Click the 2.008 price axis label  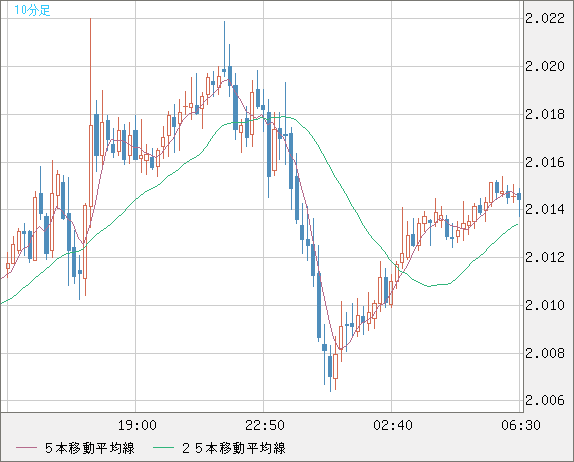[x=545, y=353]
